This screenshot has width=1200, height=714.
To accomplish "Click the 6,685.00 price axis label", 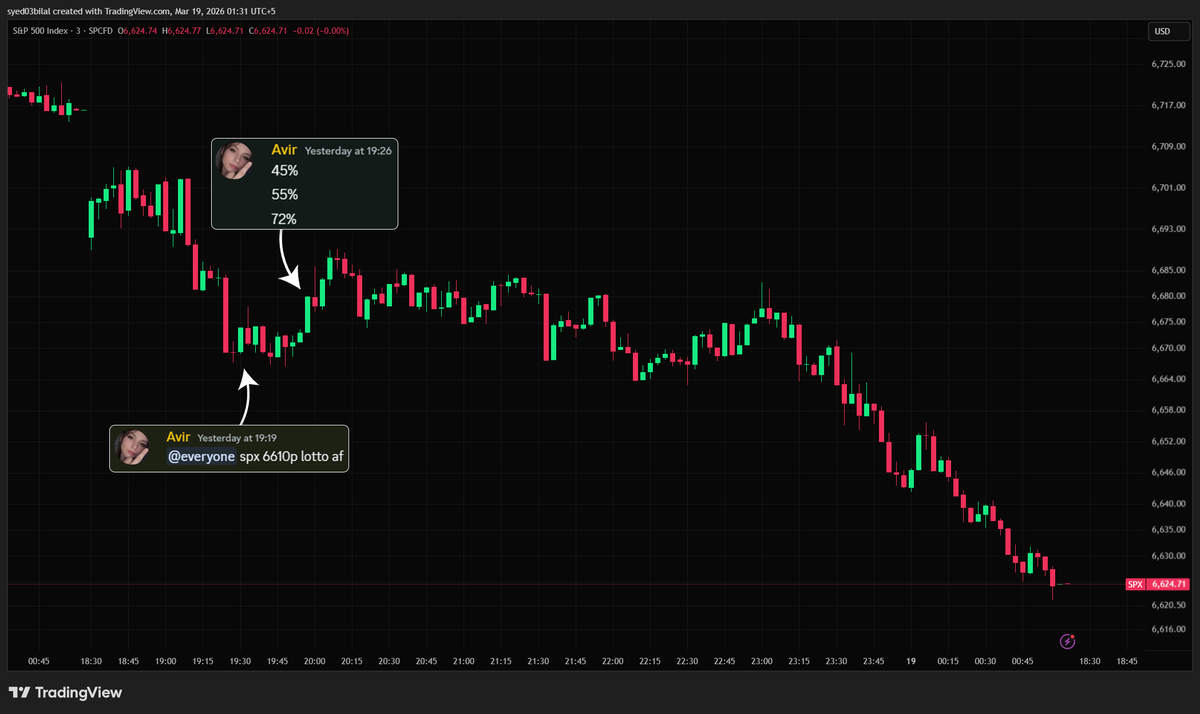I will click(x=1168, y=270).
